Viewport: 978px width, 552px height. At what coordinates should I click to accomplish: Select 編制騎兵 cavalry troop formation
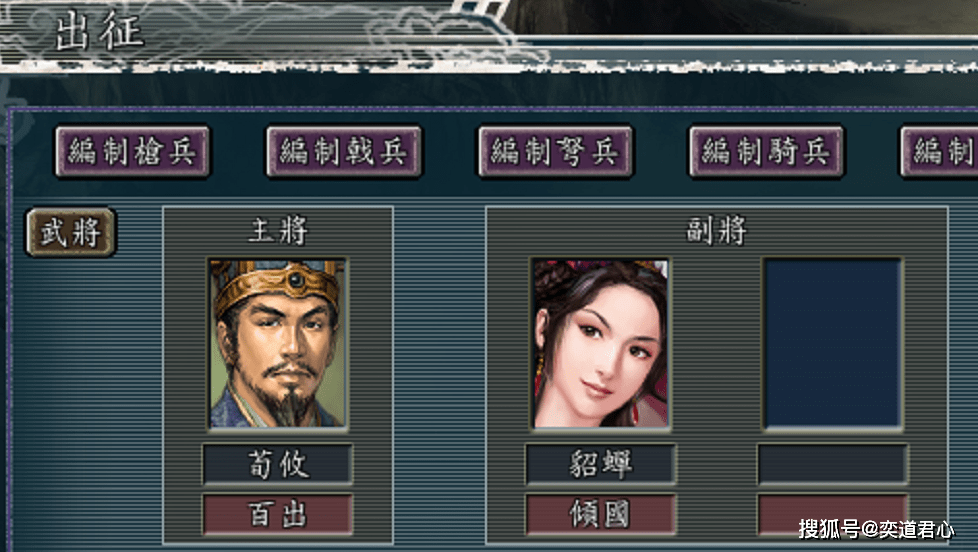click(767, 152)
